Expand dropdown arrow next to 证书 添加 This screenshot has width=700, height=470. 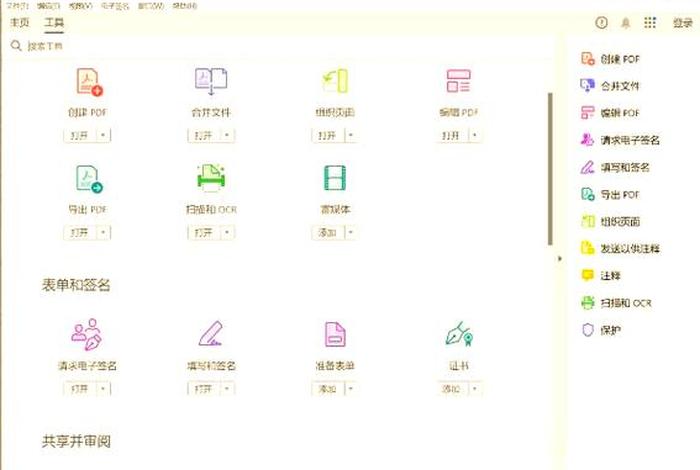tap(475, 389)
